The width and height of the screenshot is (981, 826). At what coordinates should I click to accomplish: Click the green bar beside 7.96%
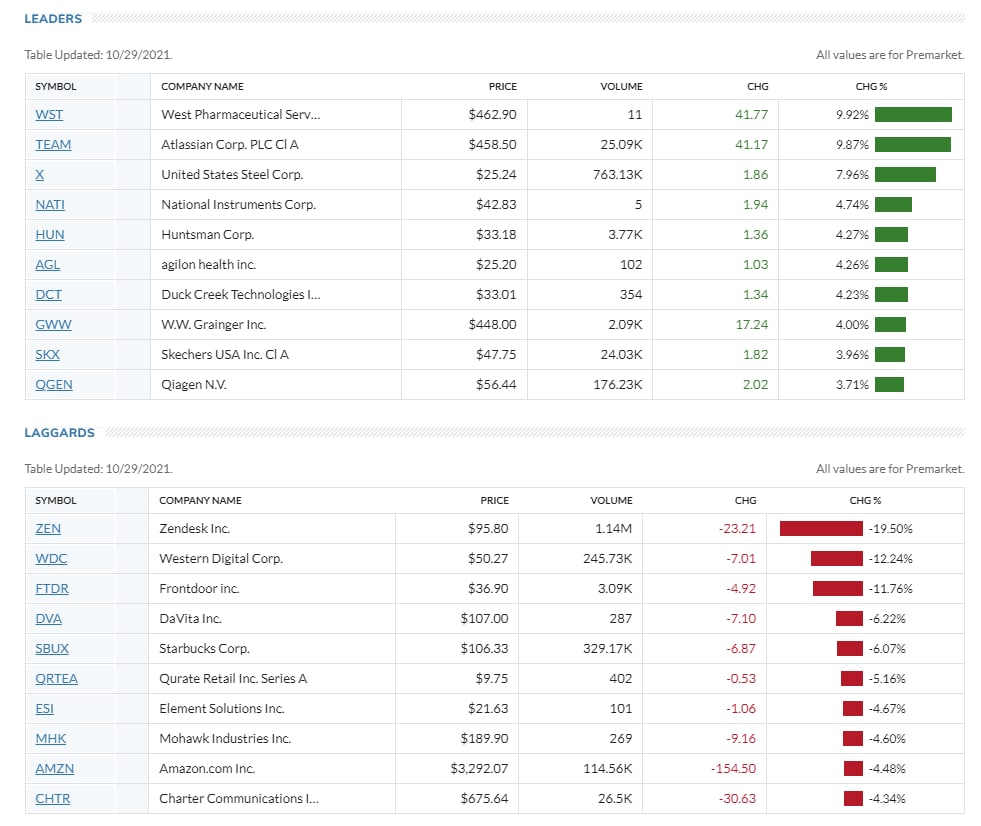point(905,175)
